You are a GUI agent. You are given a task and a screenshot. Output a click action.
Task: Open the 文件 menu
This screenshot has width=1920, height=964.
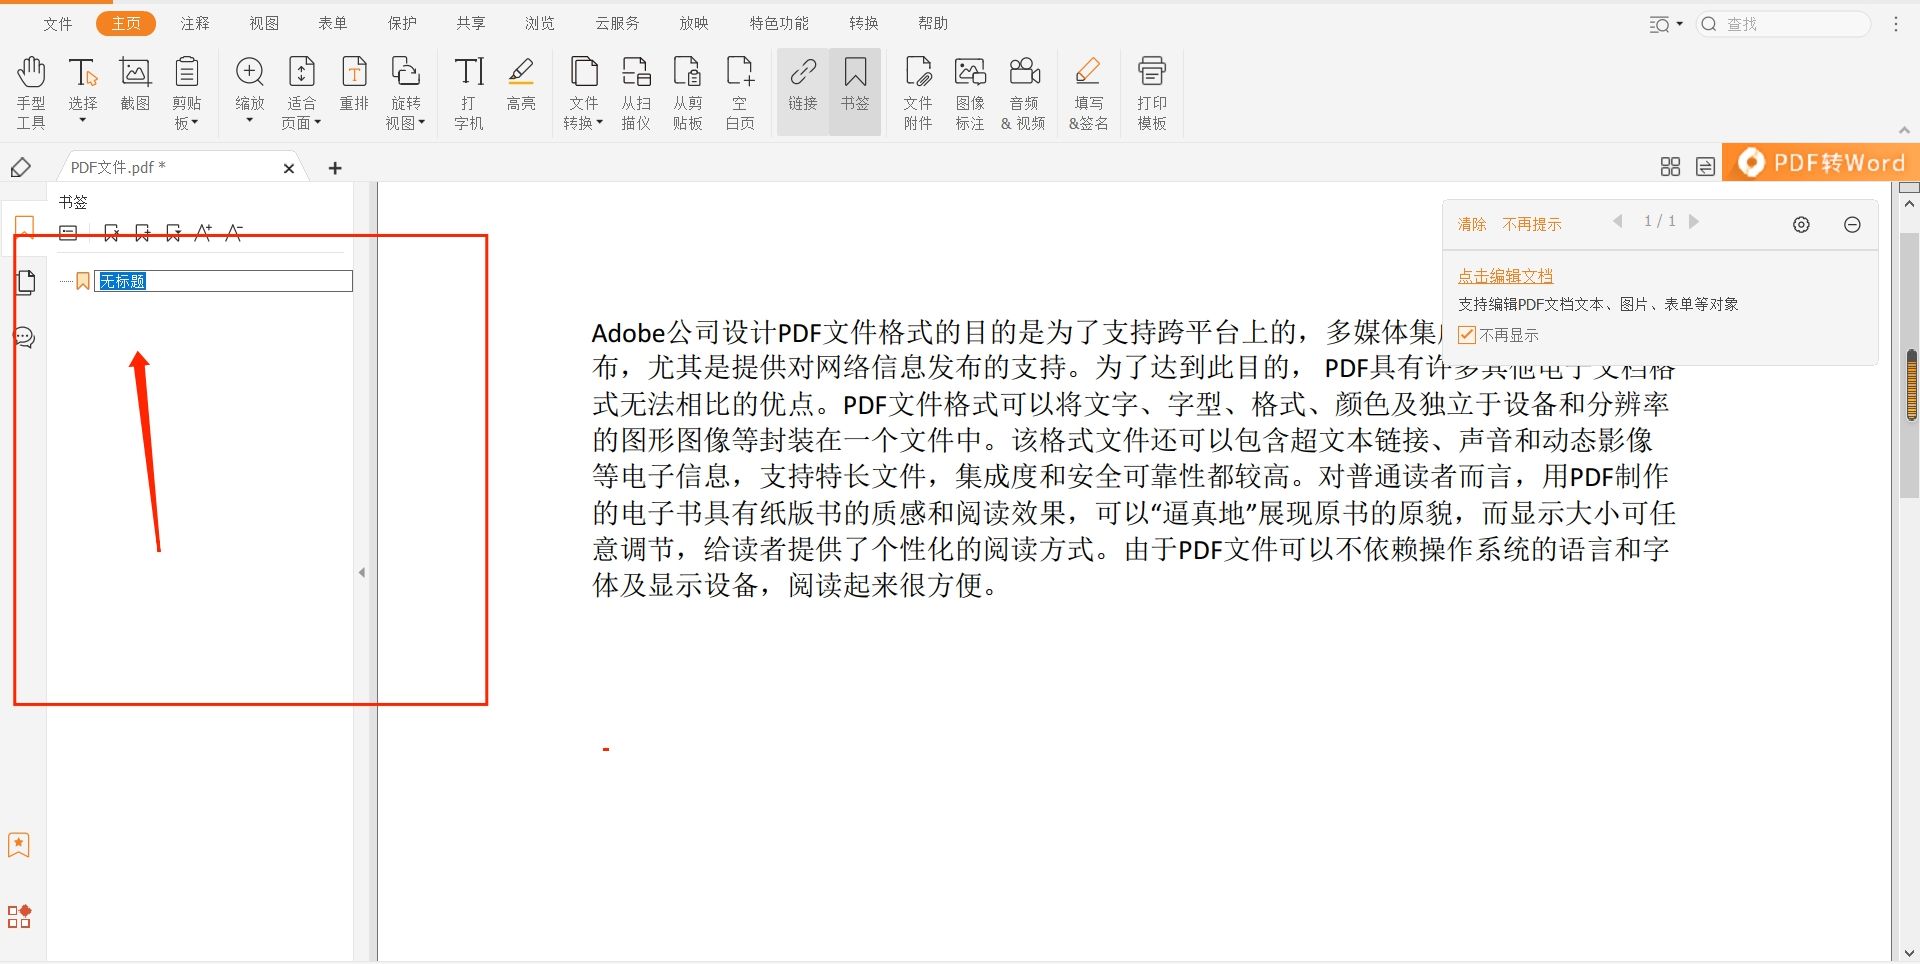pyautogui.click(x=57, y=22)
